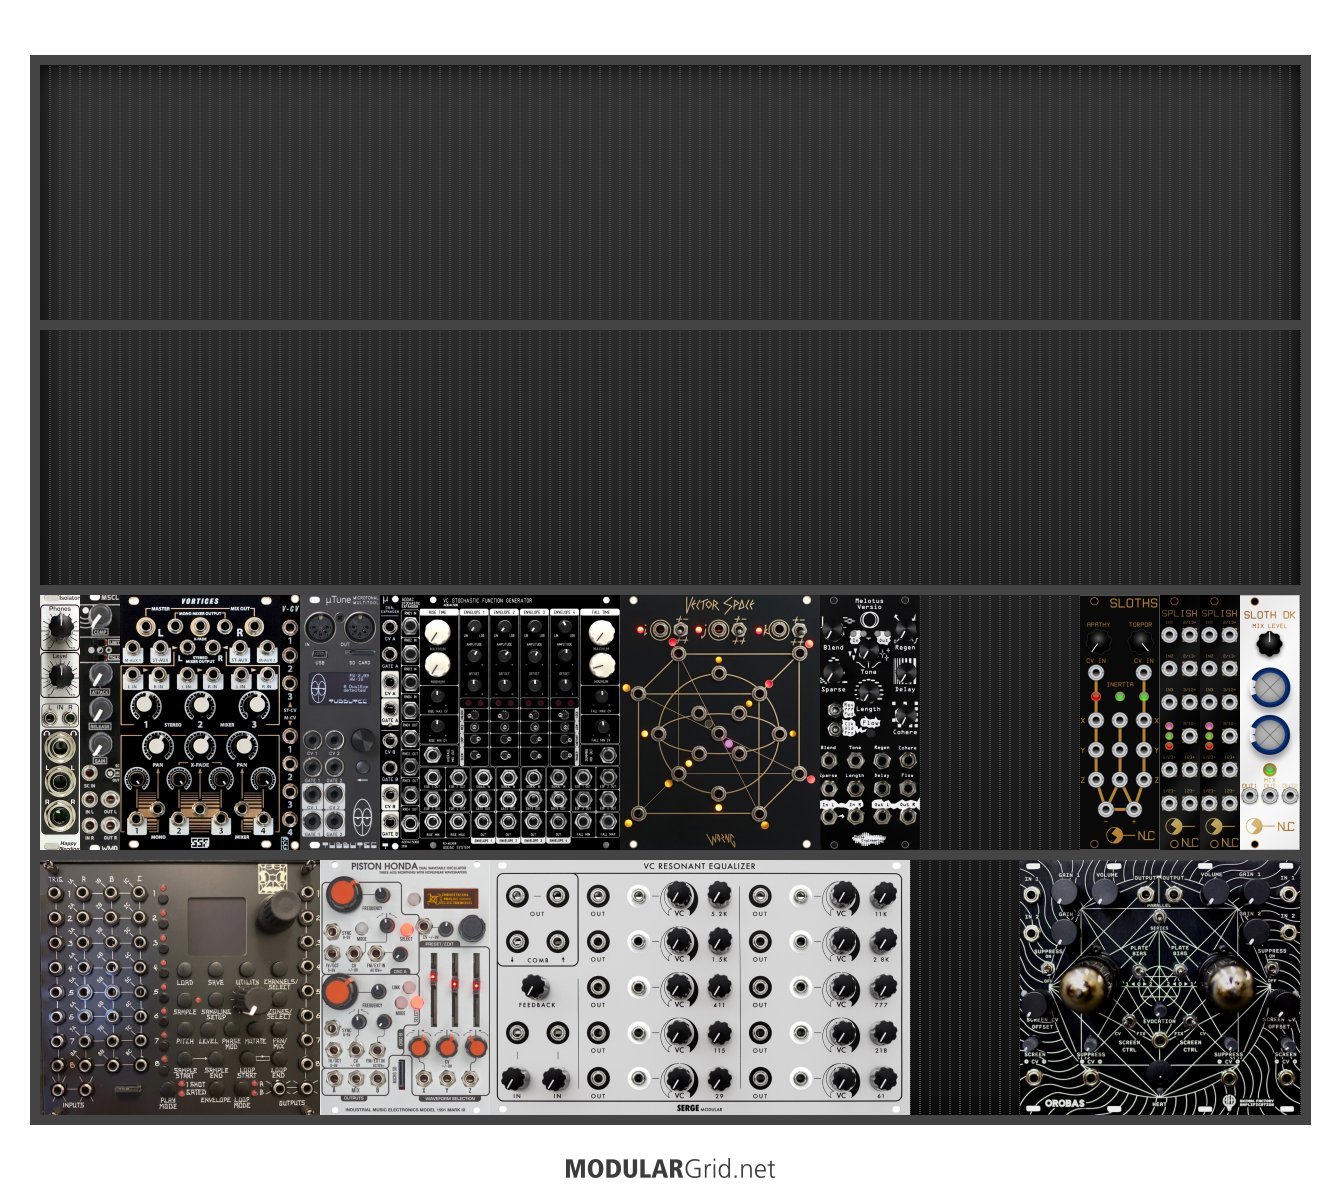Image resolution: width=1341 pixels, height=1190 pixels.
Task: Click the ATTACK knob on MSCL compressor
Action: tap(100, 675)
